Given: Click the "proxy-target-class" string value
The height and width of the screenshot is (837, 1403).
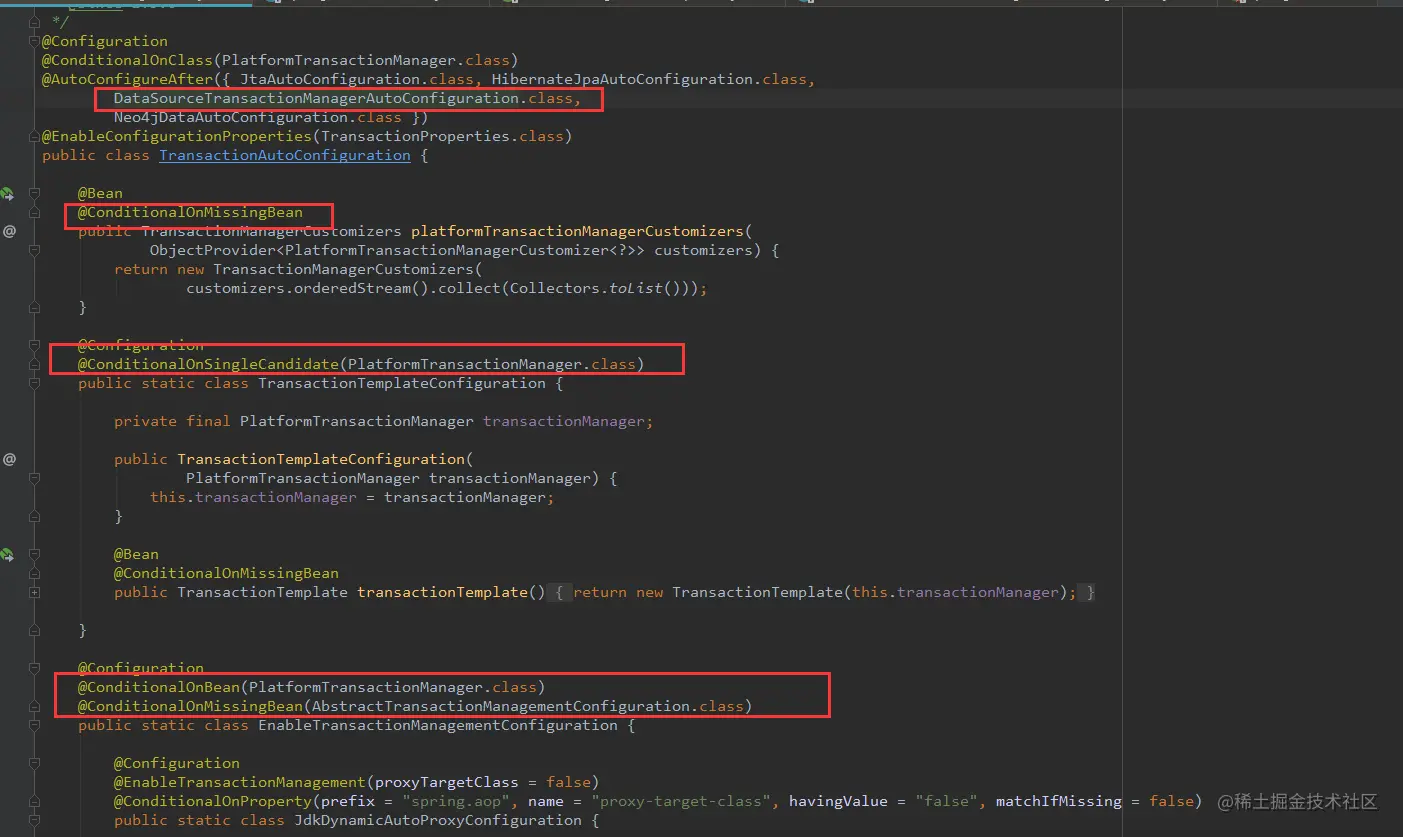Looking at the screenshot, I should coord(681,801).
